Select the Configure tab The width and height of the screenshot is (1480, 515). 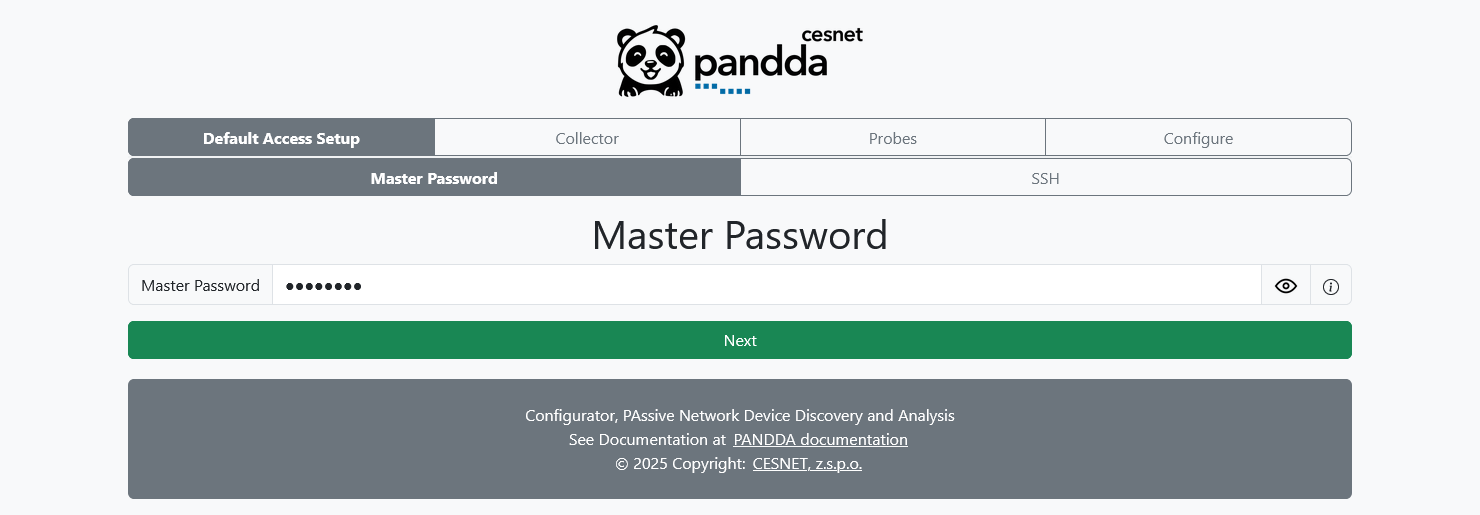click(1198, 138)
